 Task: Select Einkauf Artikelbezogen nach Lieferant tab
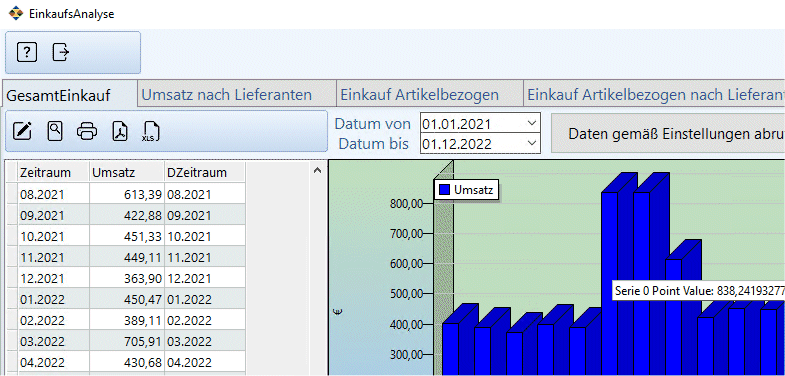pos(654,95)
